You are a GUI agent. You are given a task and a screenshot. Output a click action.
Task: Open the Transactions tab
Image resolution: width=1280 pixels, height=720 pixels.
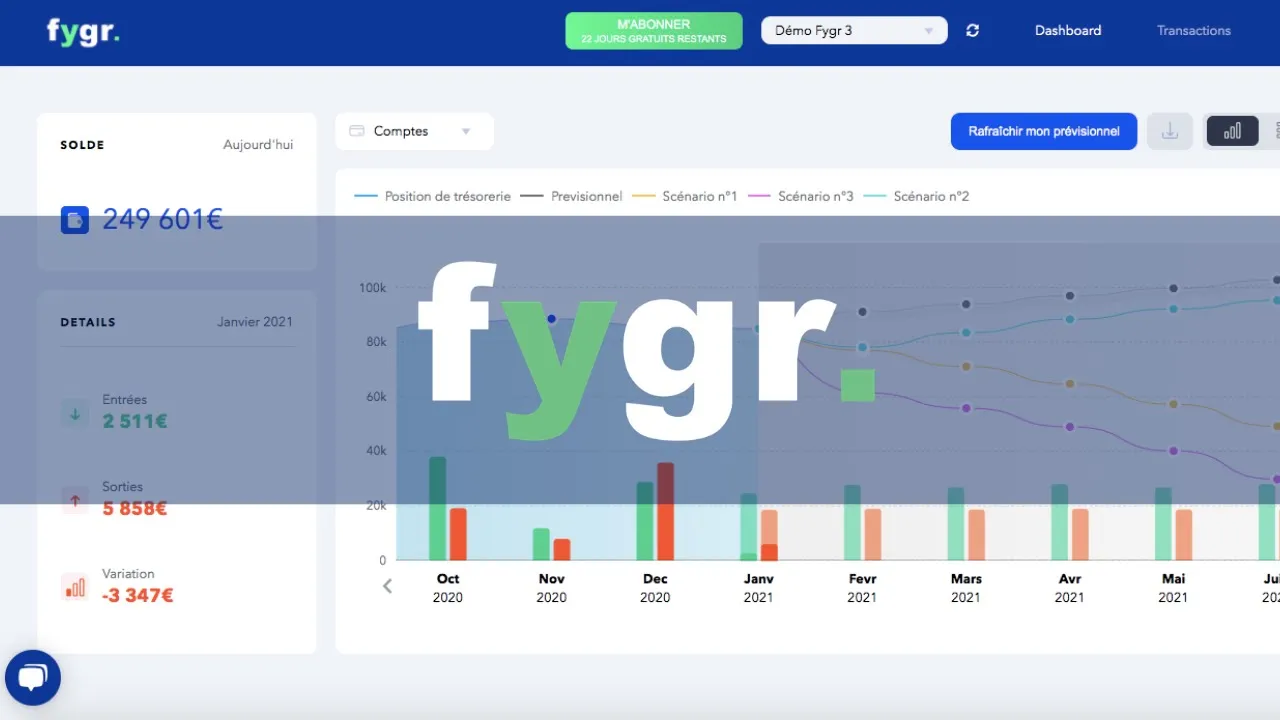tap(1194, 31)
